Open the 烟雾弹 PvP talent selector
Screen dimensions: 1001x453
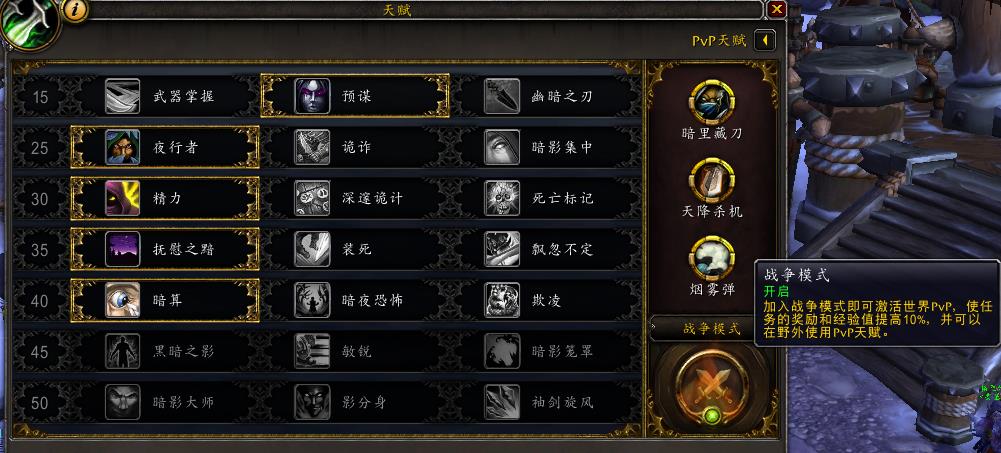[x=712, y=258]
